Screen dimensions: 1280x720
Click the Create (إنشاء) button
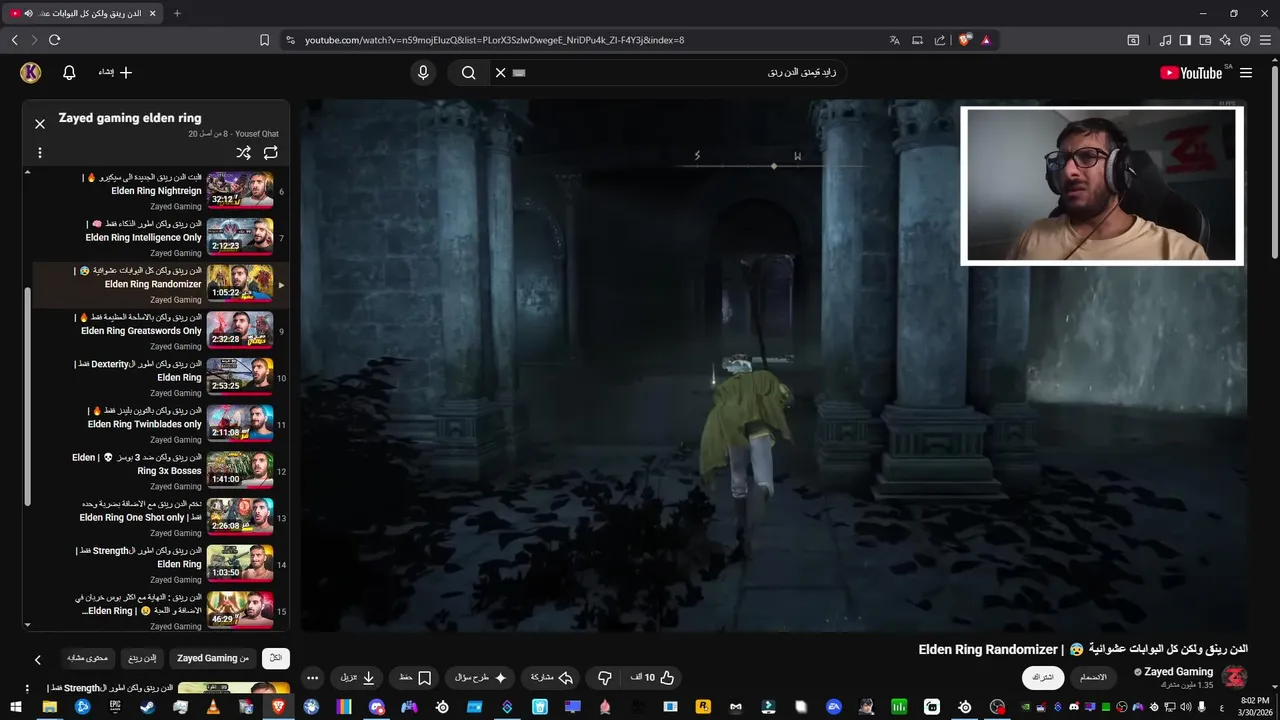click(115, 72)
